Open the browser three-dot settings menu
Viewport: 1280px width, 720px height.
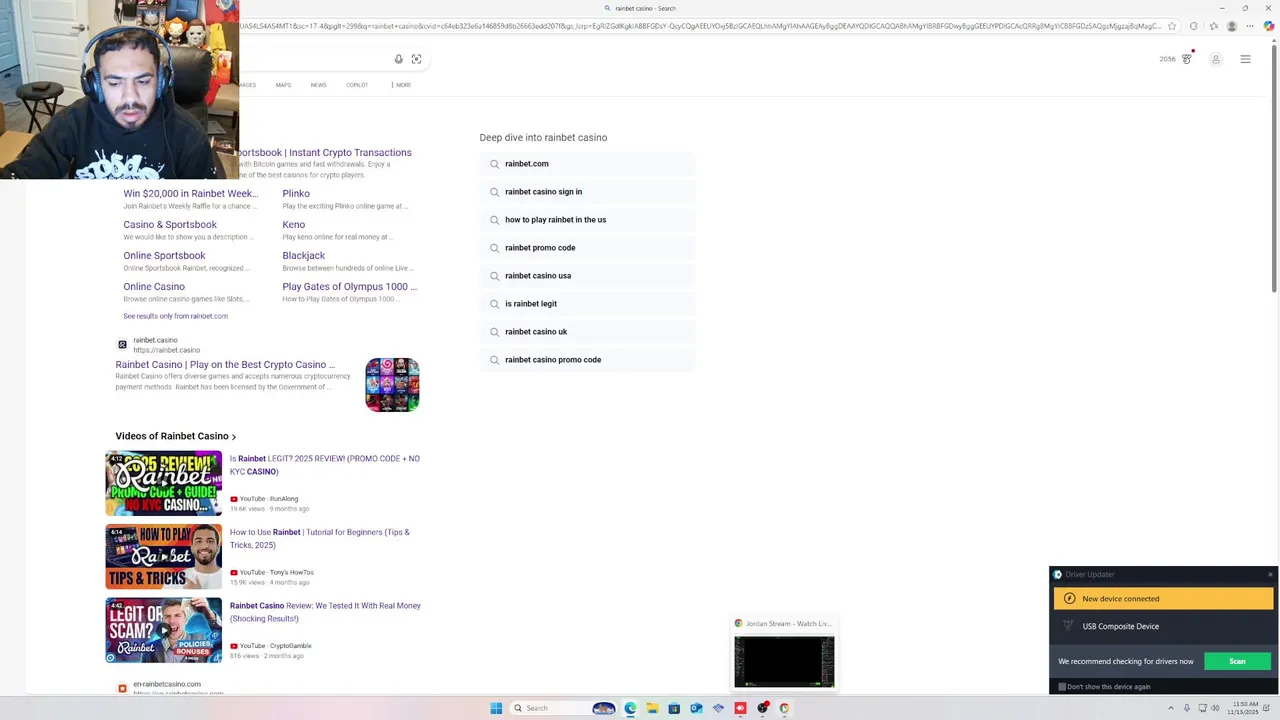click(x=1251, y=26)
